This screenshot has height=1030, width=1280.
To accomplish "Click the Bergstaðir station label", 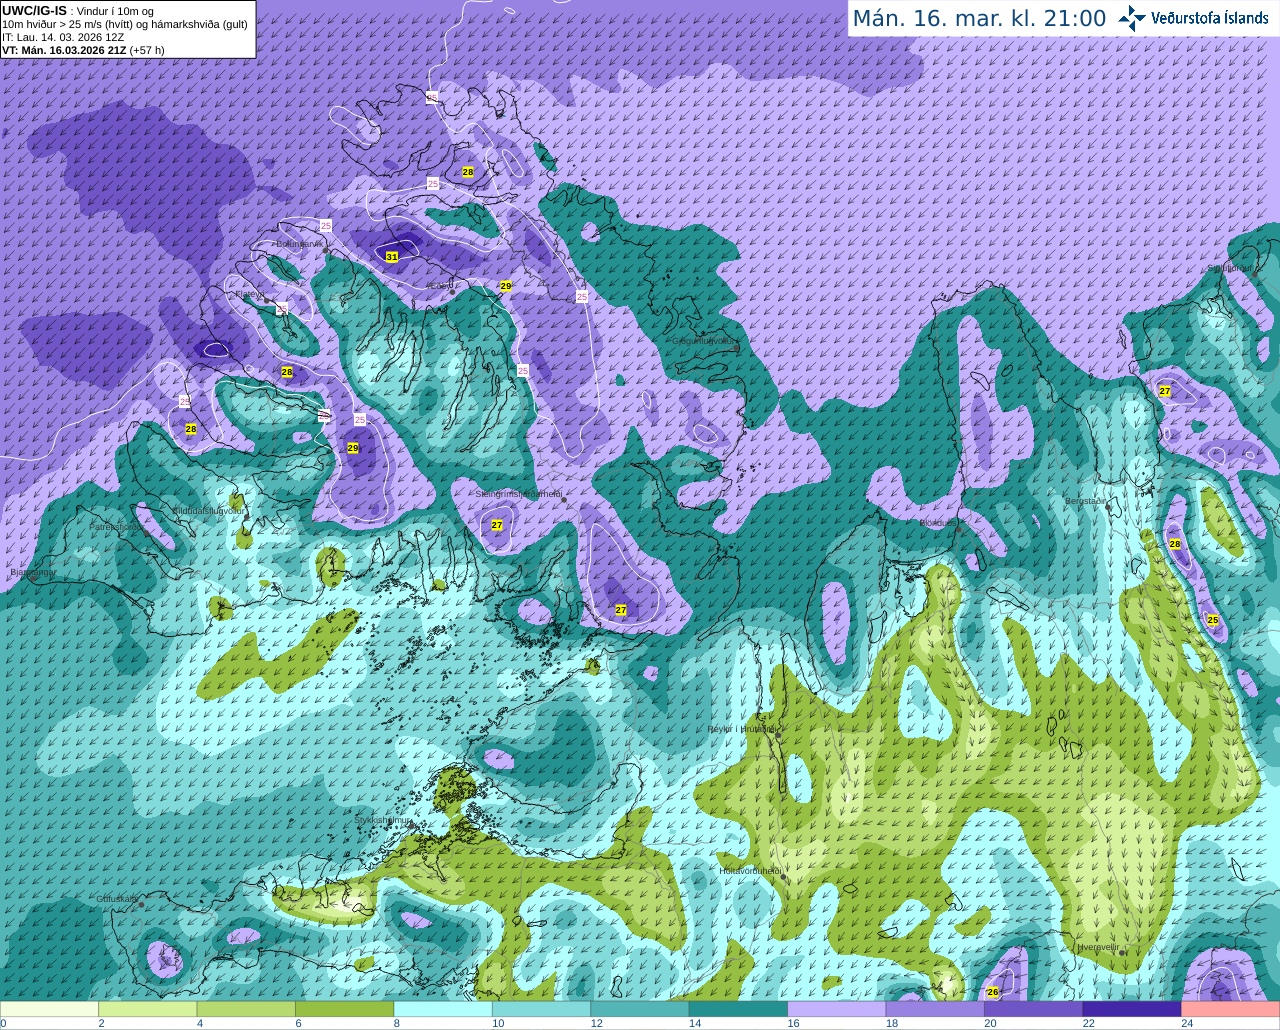I will [x=1086, y=501].
